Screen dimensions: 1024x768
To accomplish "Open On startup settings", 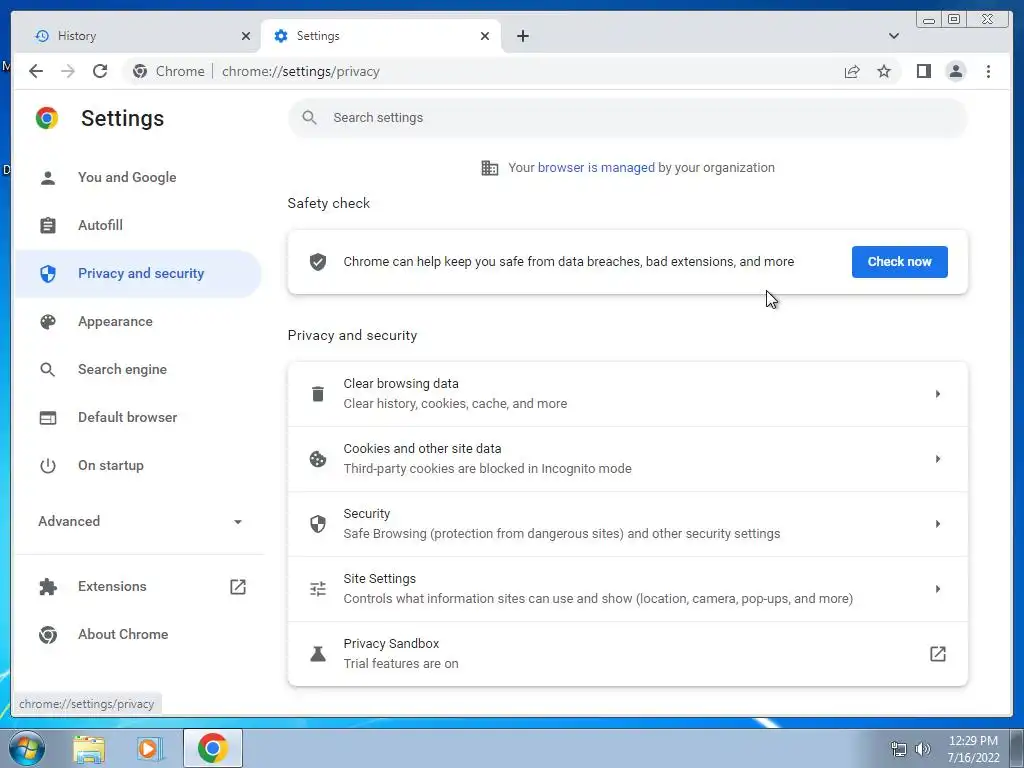I will point(138,466).
